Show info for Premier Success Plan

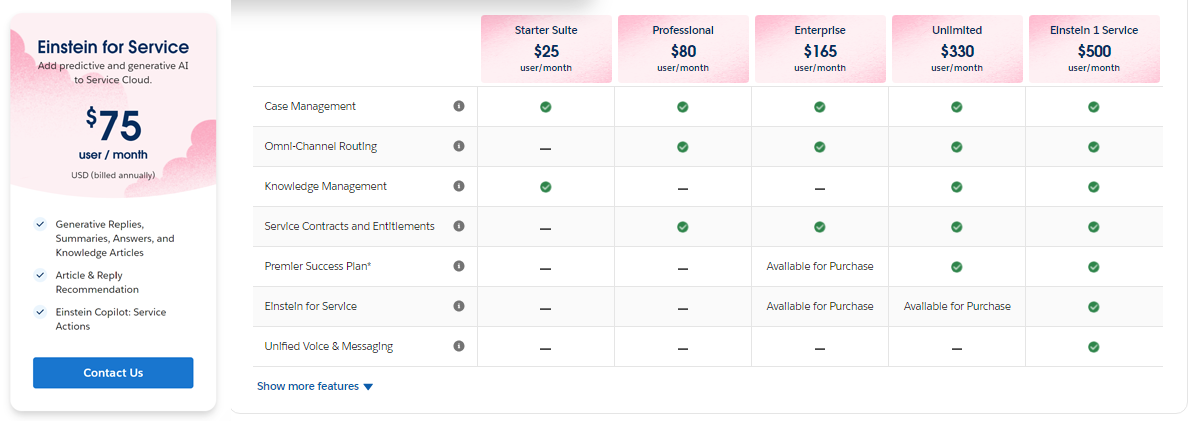[459, 266]
